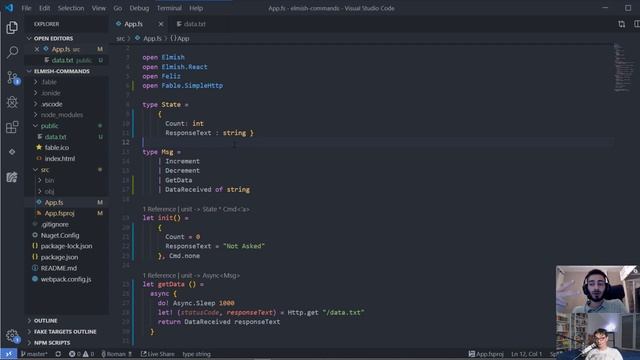The image size is (640, 360).
Task: Expand the node_modules folder
Action: 62,115
